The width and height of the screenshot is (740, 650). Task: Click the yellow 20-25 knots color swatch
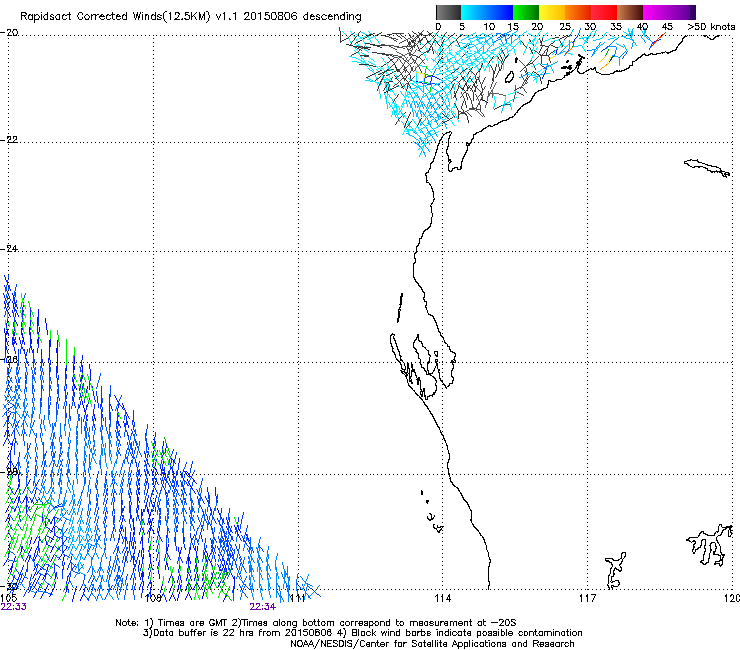(x=552, y=12)
